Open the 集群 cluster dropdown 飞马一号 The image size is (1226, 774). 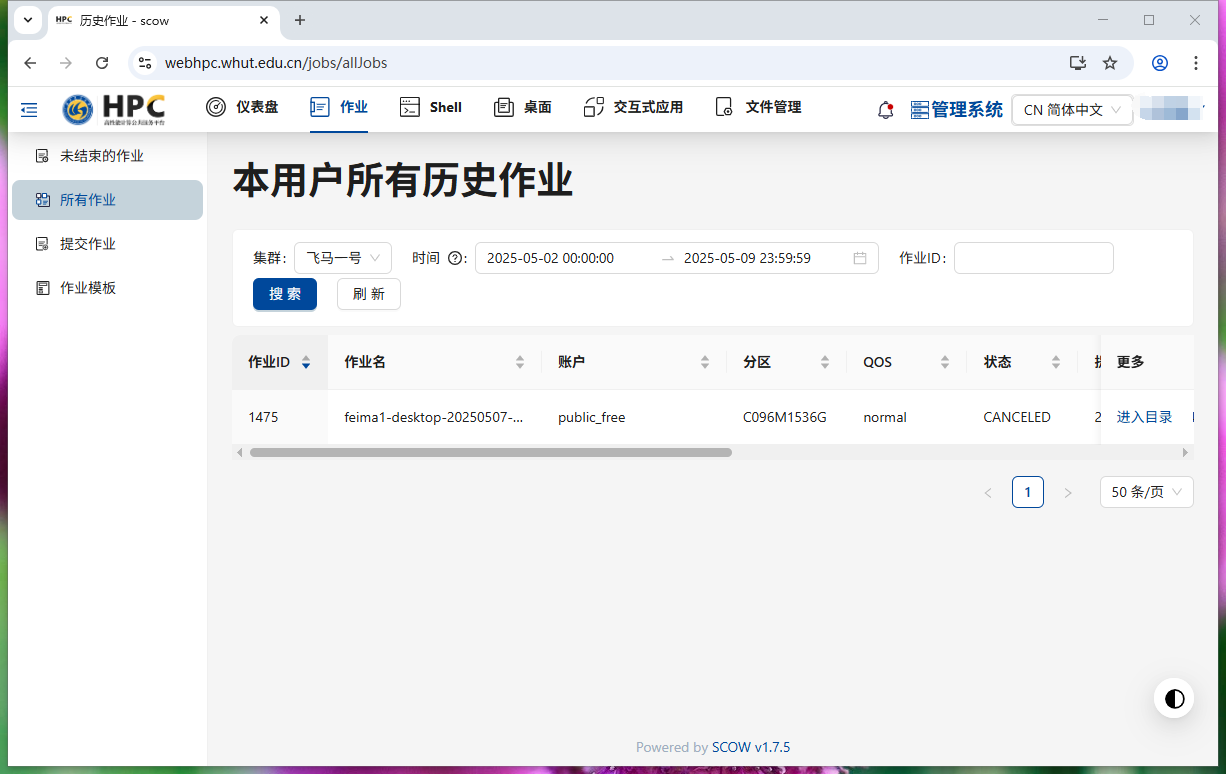pyautogui.click(x=343, y=258)
